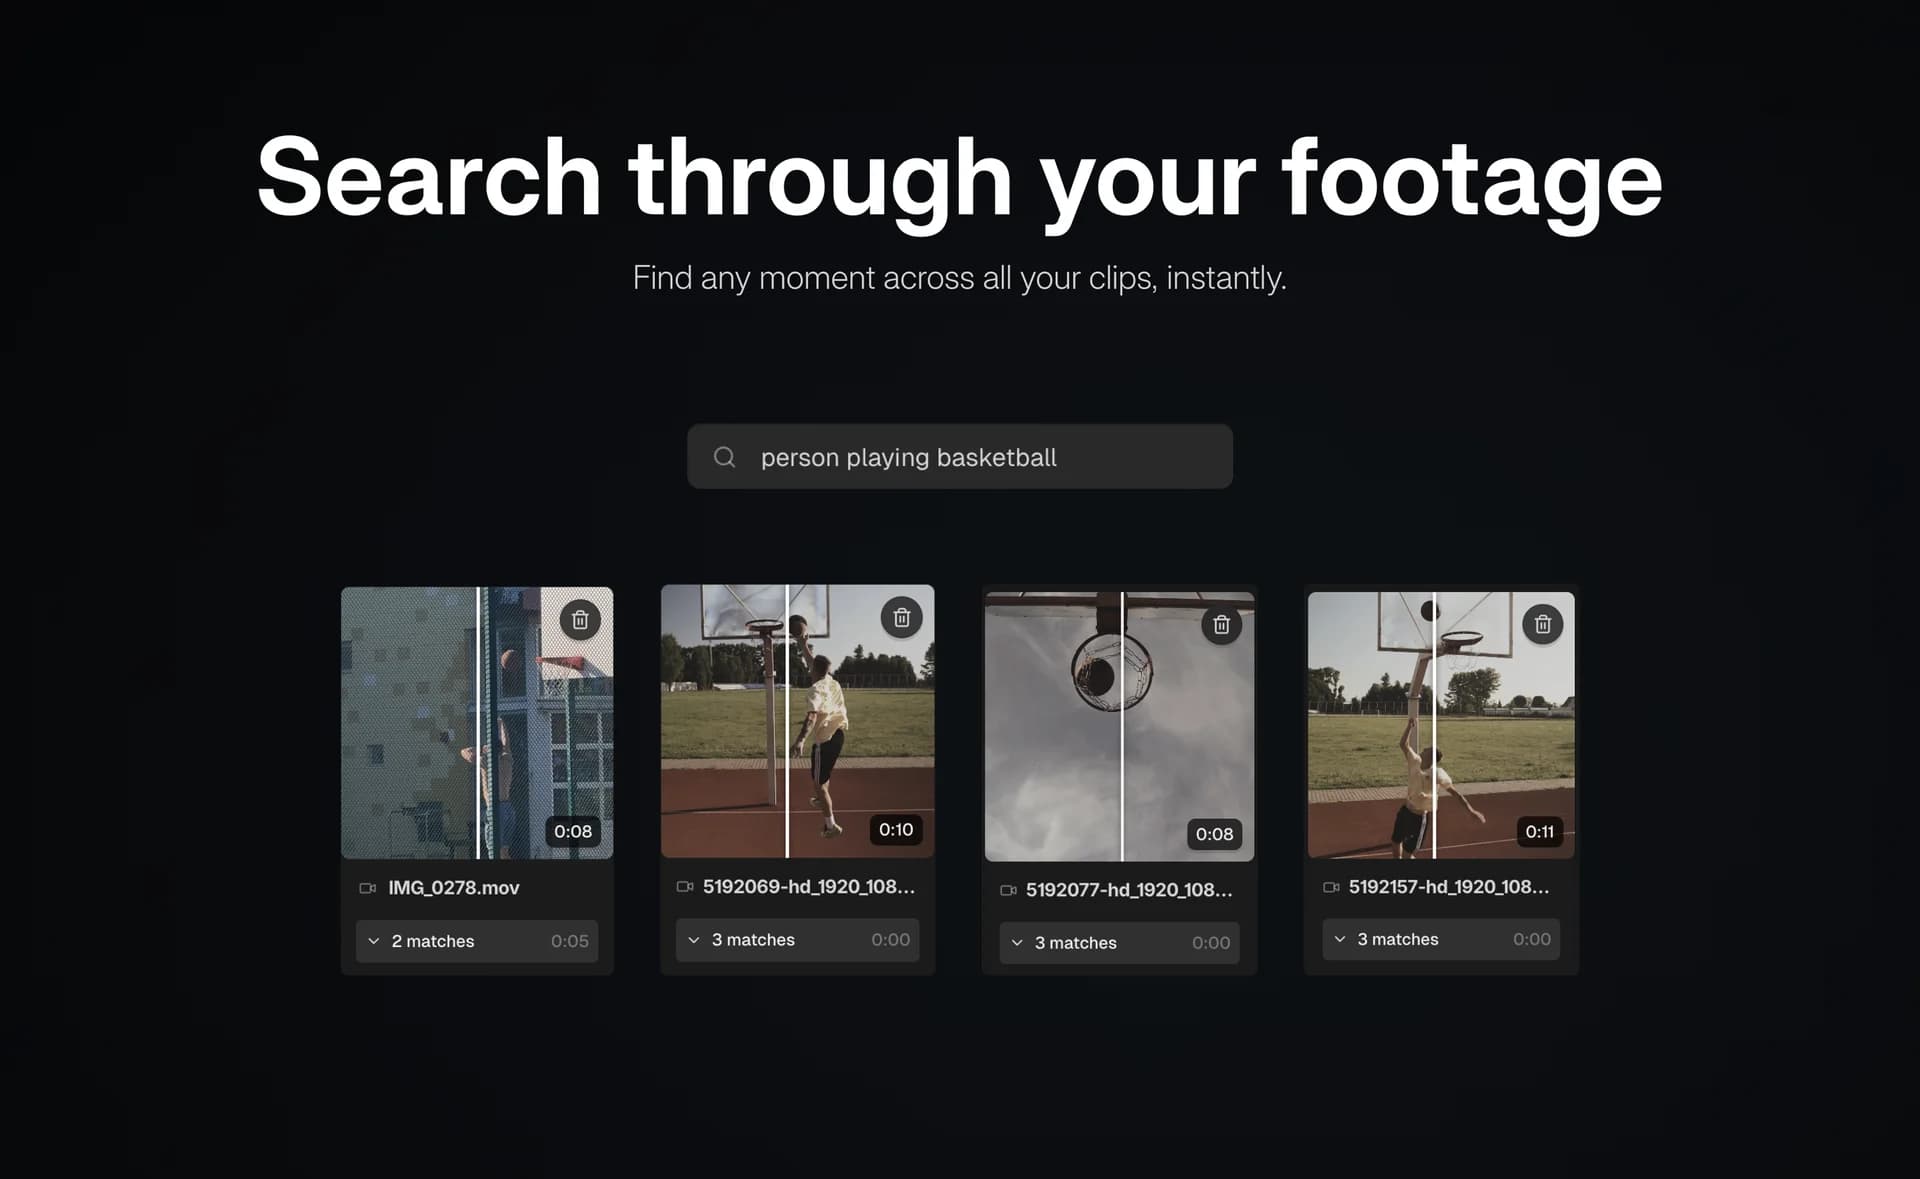The width and height of the screenshot is (1920, 1179).
Task: Click the 5192077-hd_1920_108 filename label
Action: pos(1129,890)
